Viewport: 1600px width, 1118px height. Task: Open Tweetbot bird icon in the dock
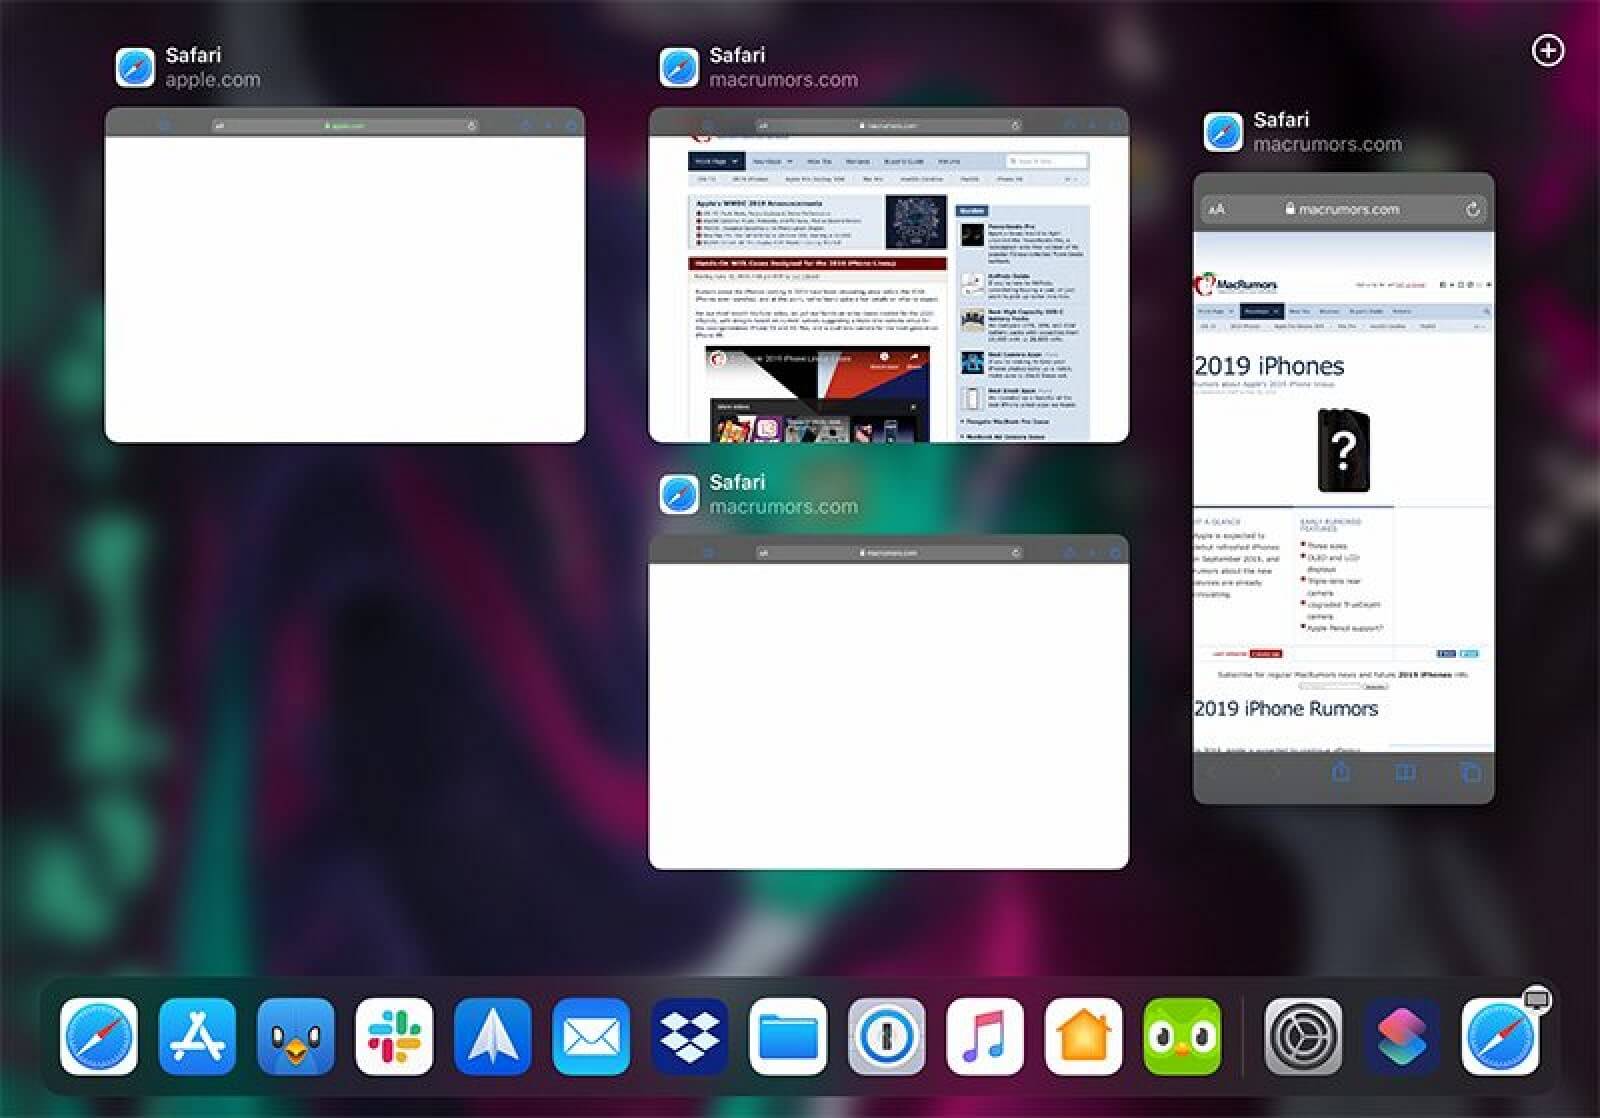tap(296, 1037)
